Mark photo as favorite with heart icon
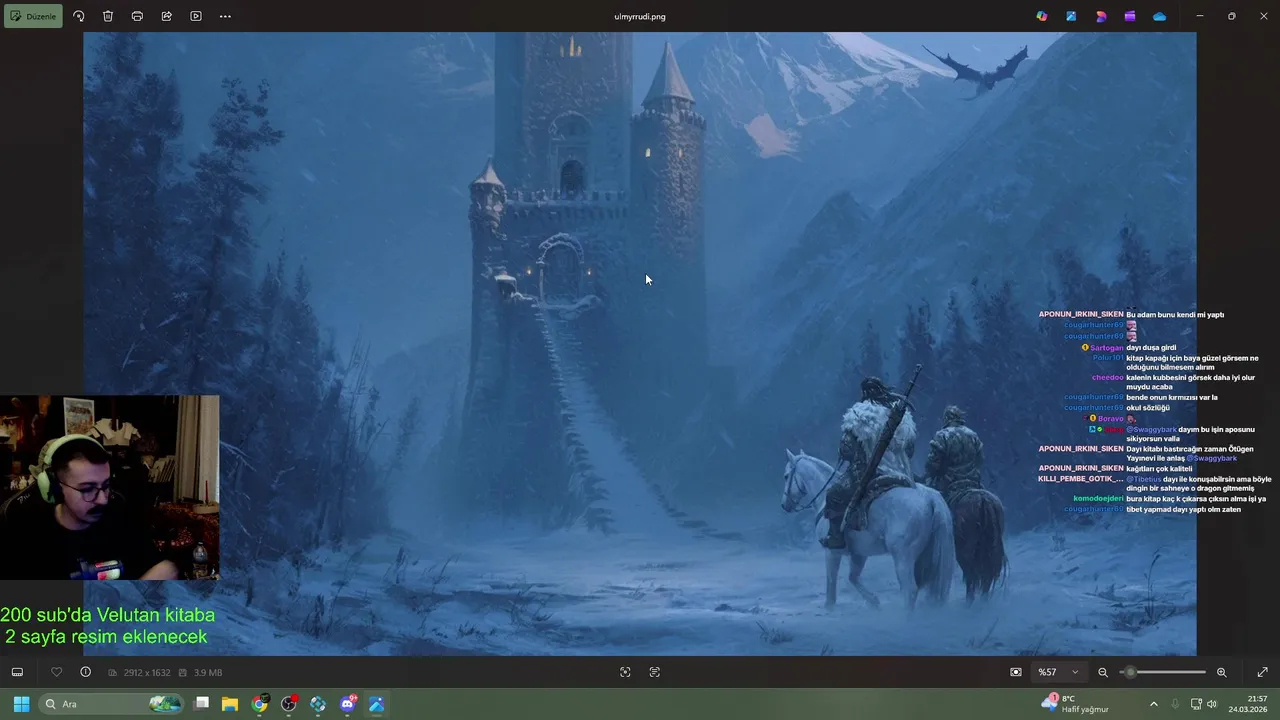1280x720 pixels. pos(56,672)
